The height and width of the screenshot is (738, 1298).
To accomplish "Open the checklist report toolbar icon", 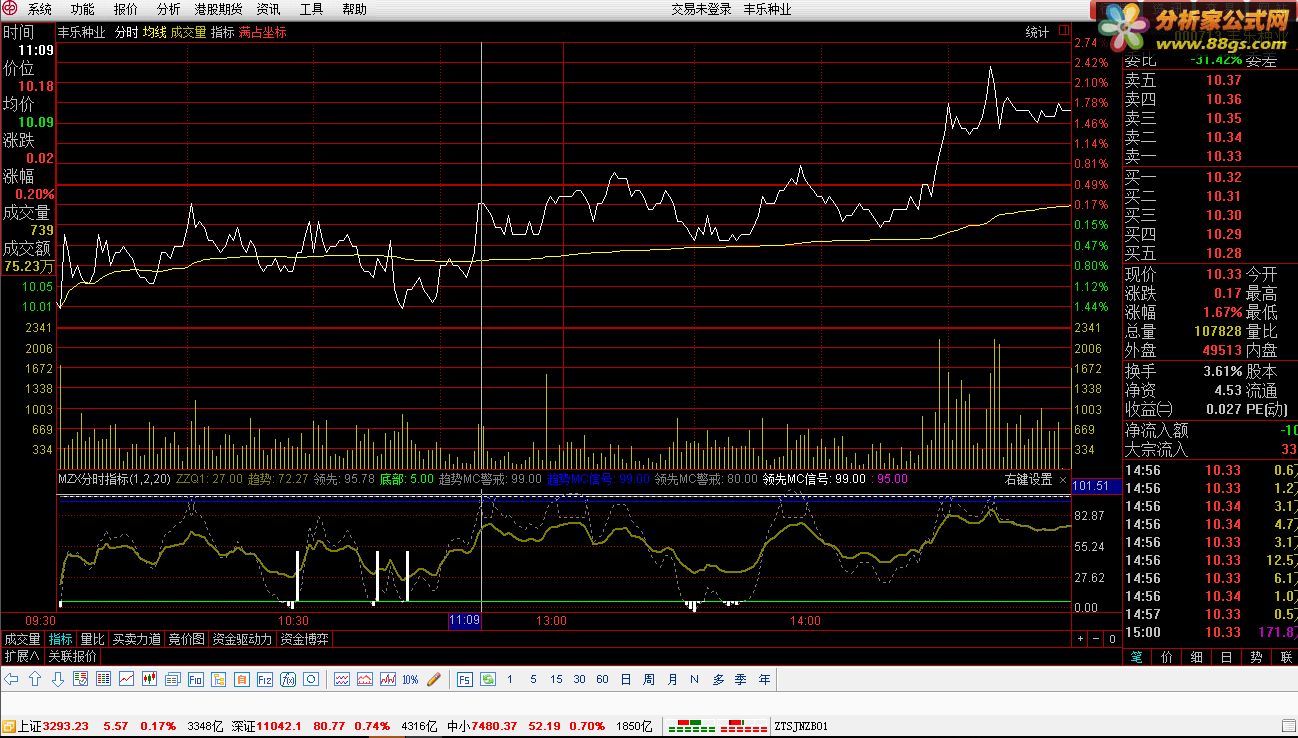I will (x=79, y=679).
